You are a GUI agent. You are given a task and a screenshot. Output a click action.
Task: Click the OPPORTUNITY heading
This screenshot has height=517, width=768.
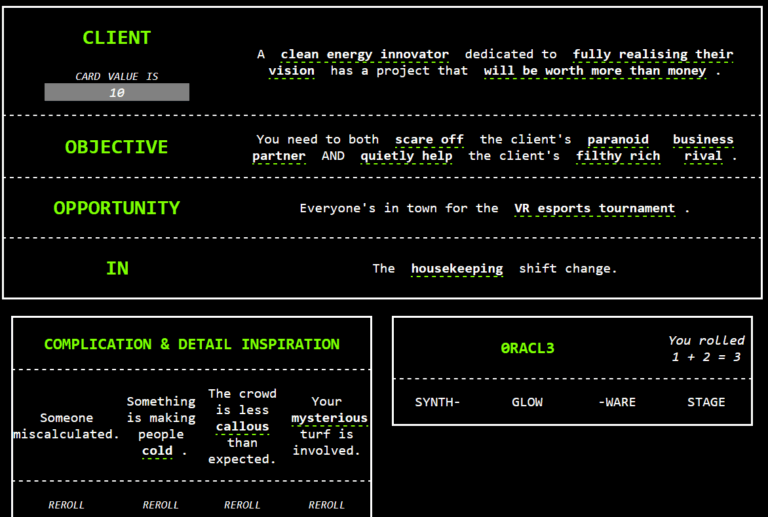click(x=116, y=208)
